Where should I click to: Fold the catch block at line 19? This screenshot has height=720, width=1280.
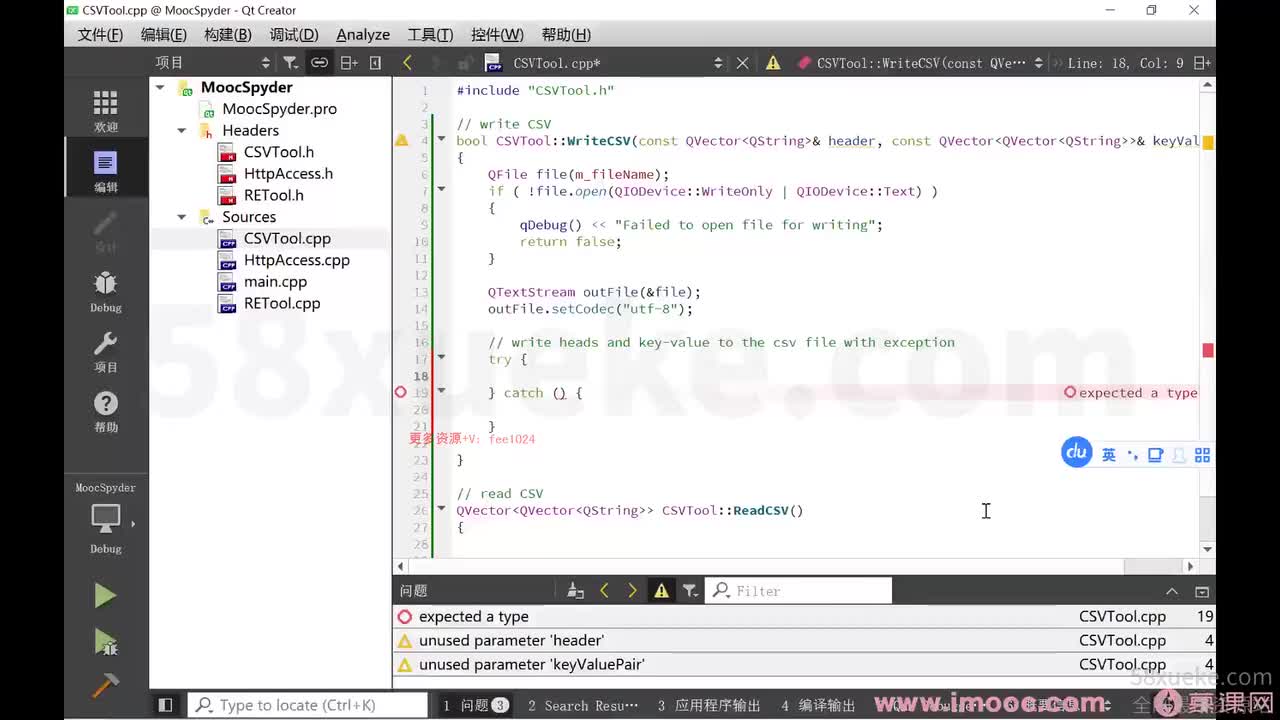tap(441, 391)
